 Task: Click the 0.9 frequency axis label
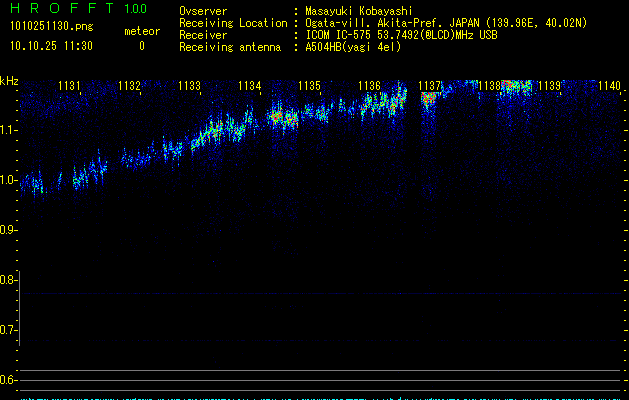8,230
